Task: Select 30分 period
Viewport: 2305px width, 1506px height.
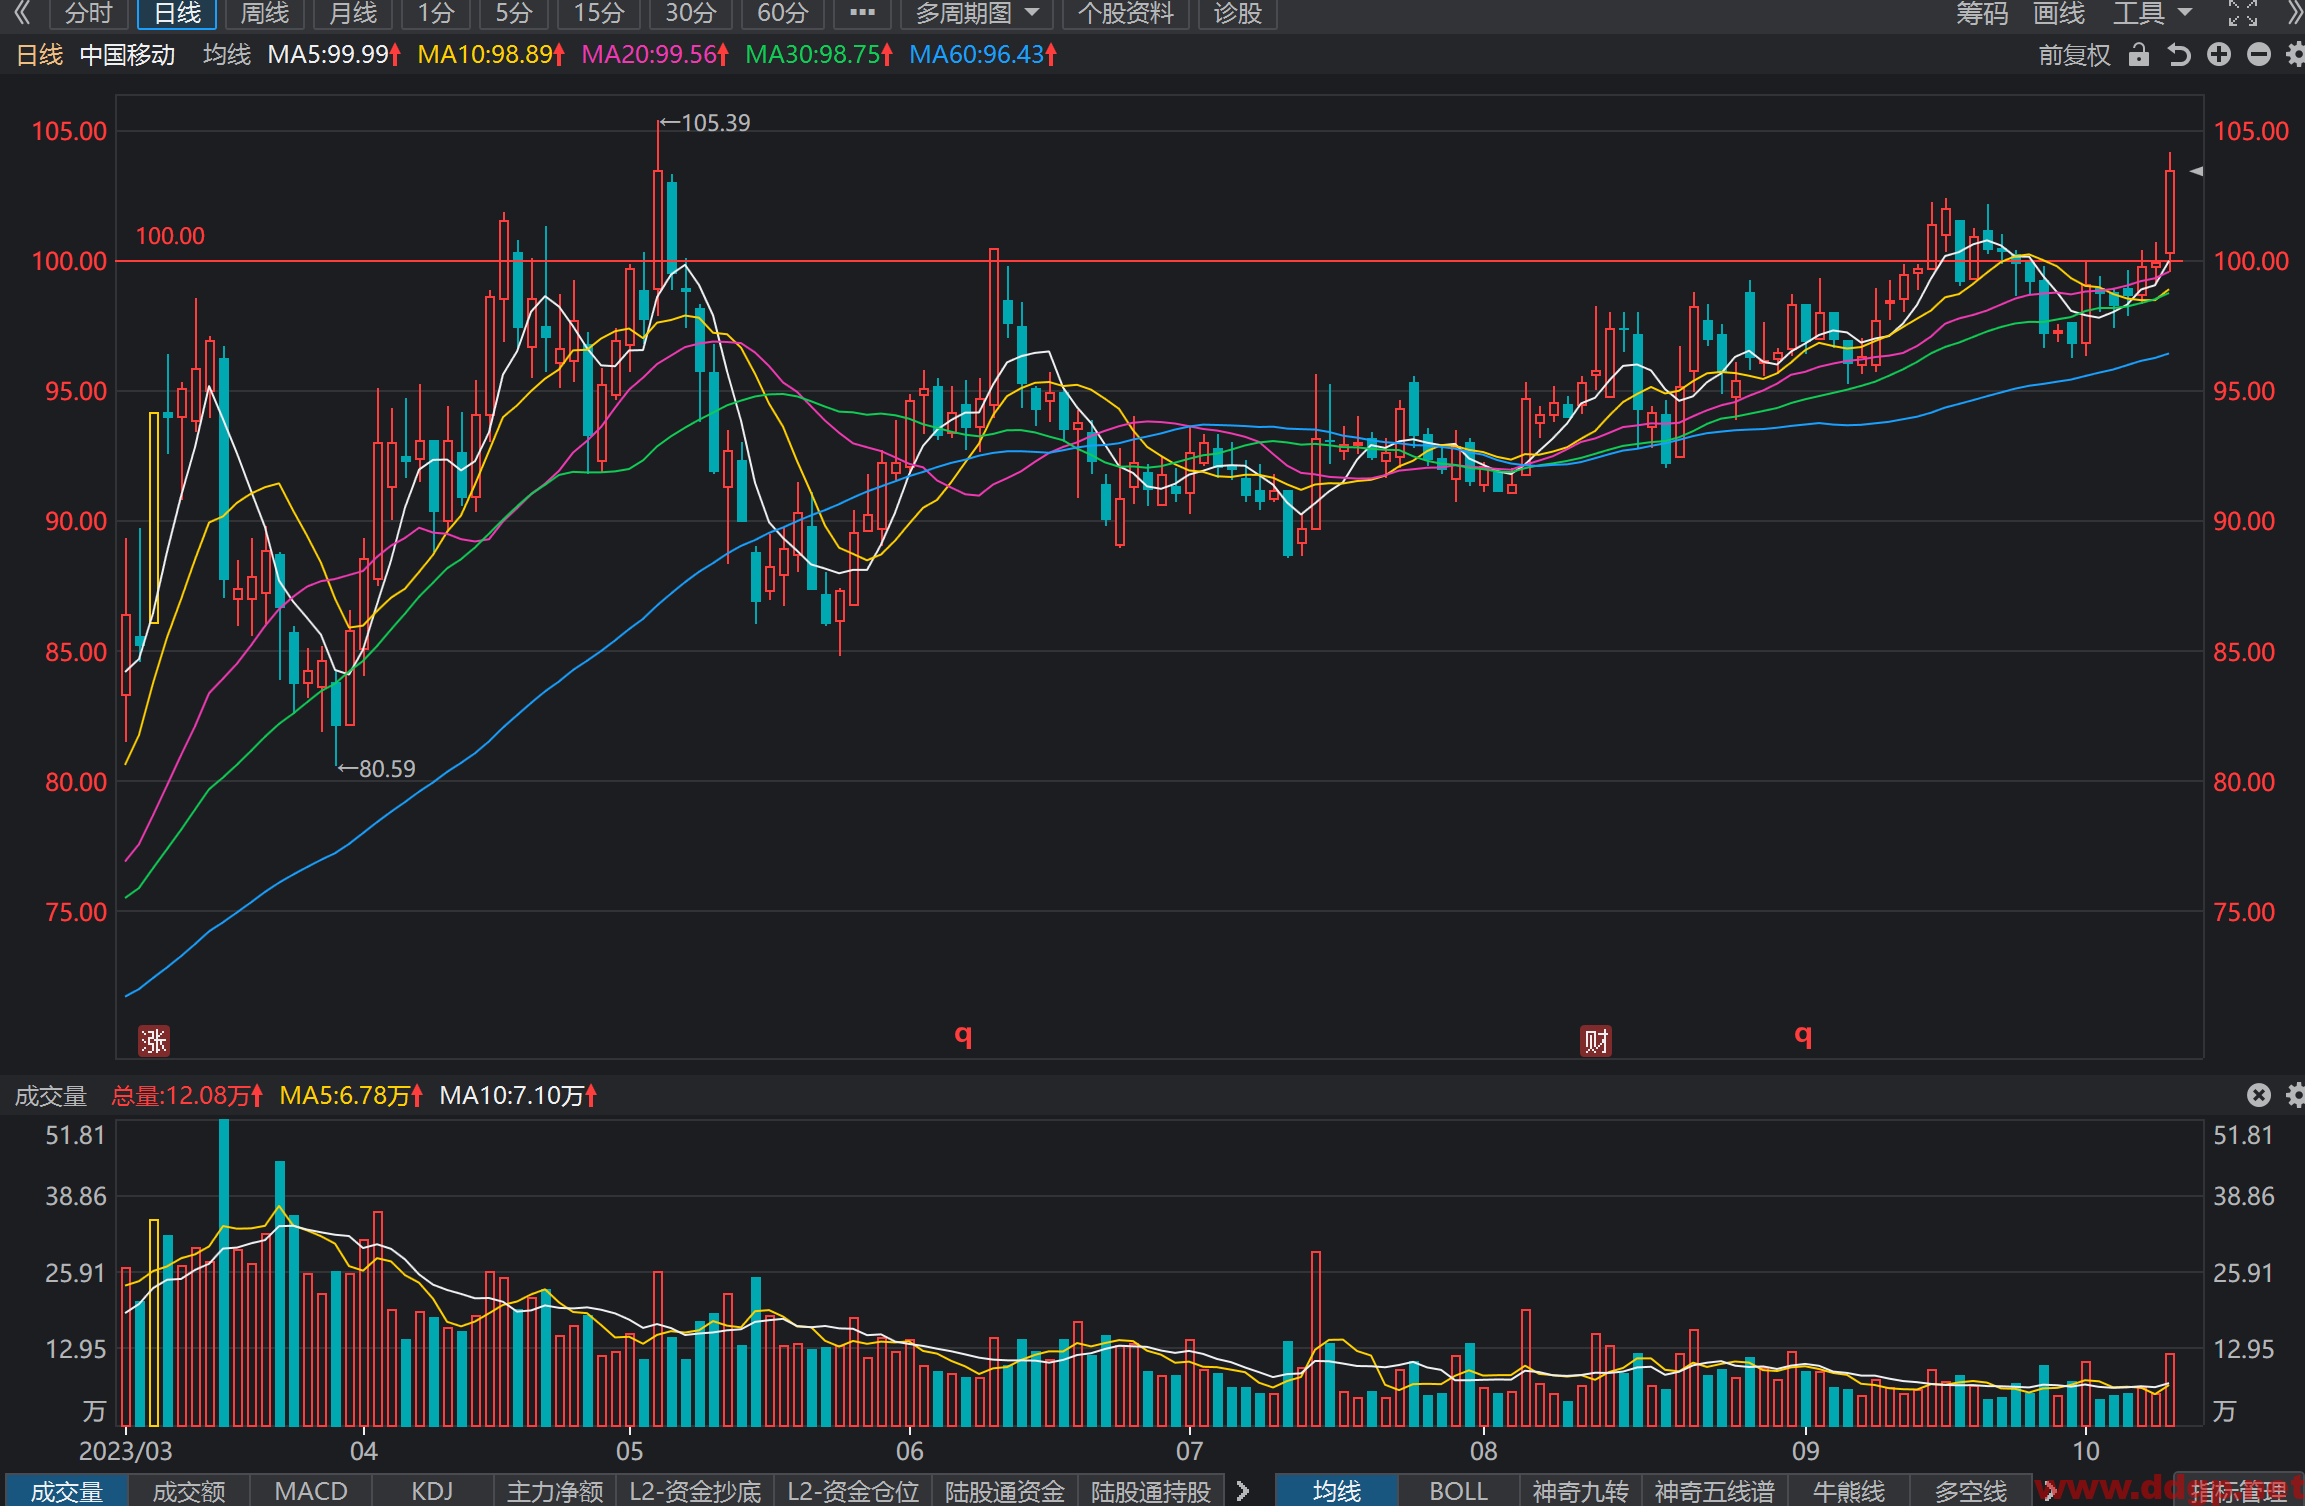Action: tap(691, 13)
